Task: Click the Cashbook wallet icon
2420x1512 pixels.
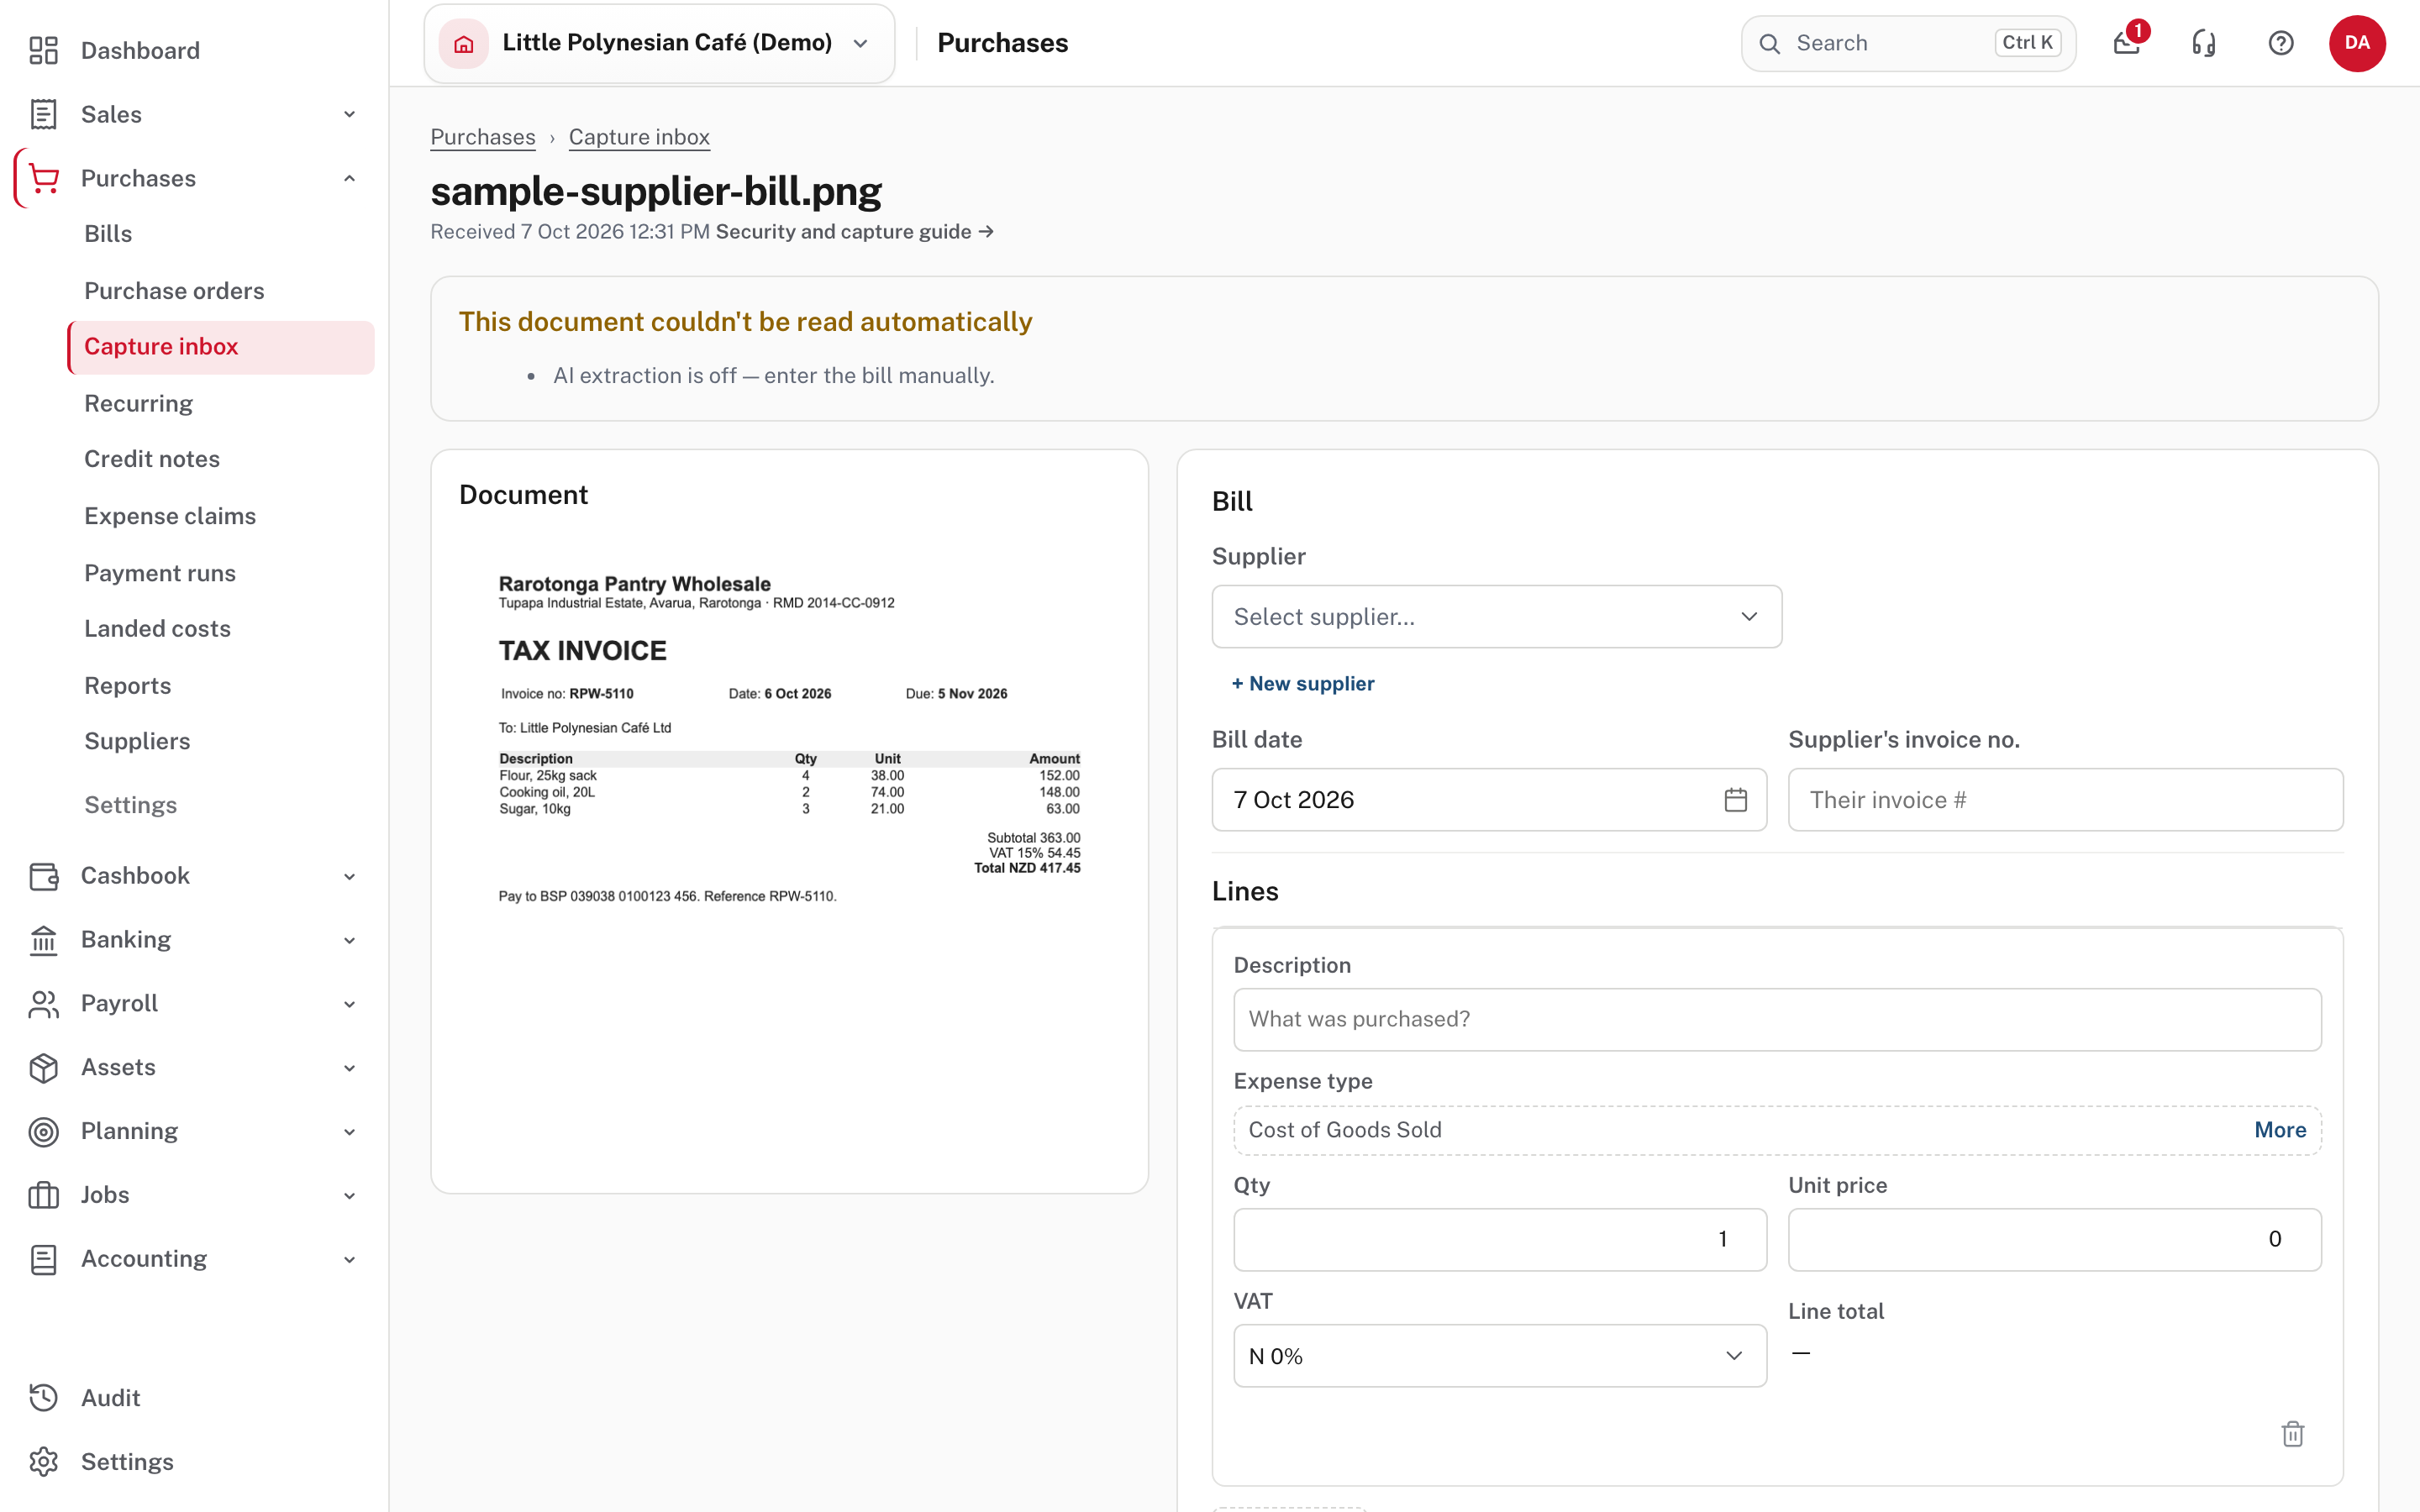Action: pos(43,876)
